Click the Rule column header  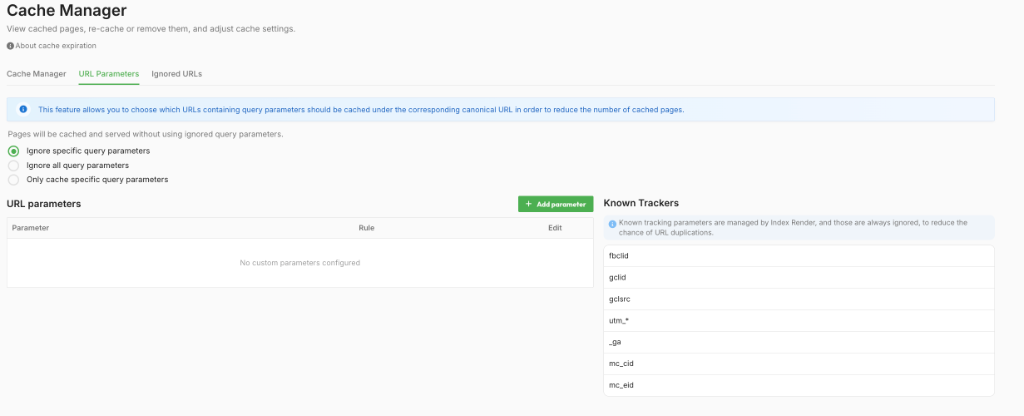click(366, 228)
